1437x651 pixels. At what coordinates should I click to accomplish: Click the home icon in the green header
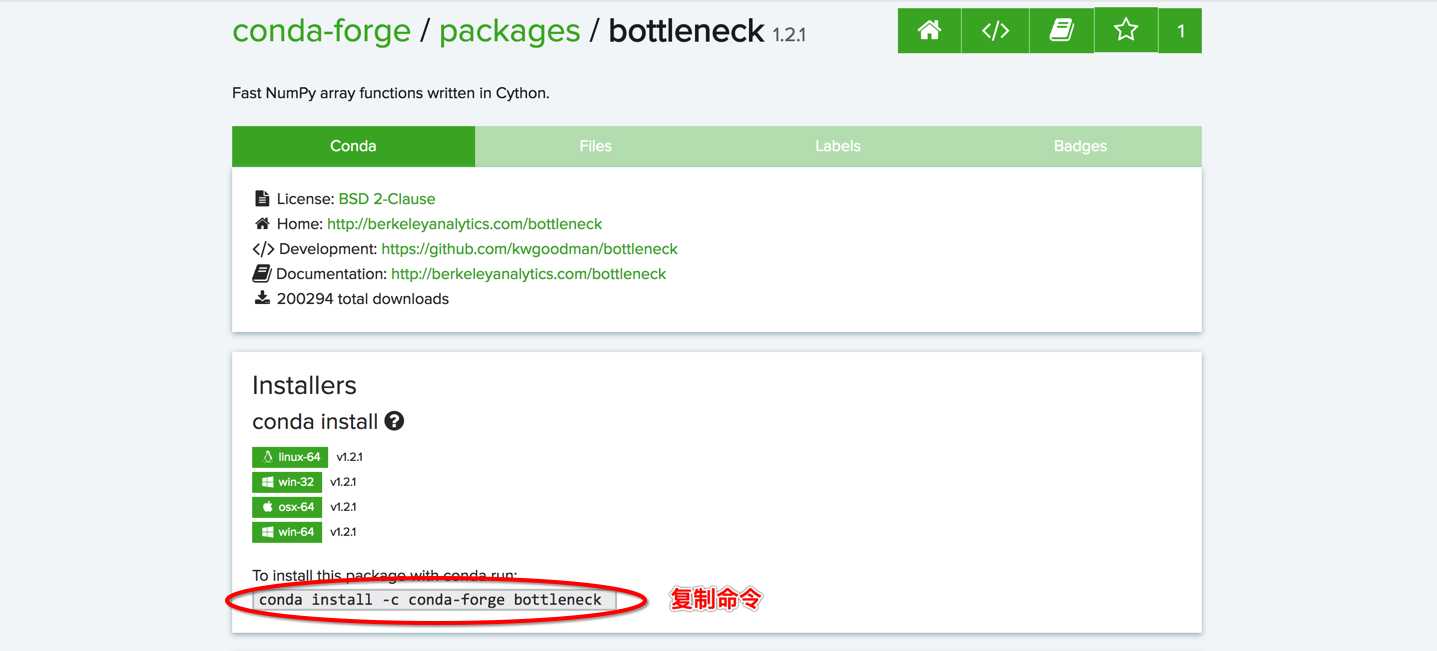pyautogui.click(x=928, y=30)
